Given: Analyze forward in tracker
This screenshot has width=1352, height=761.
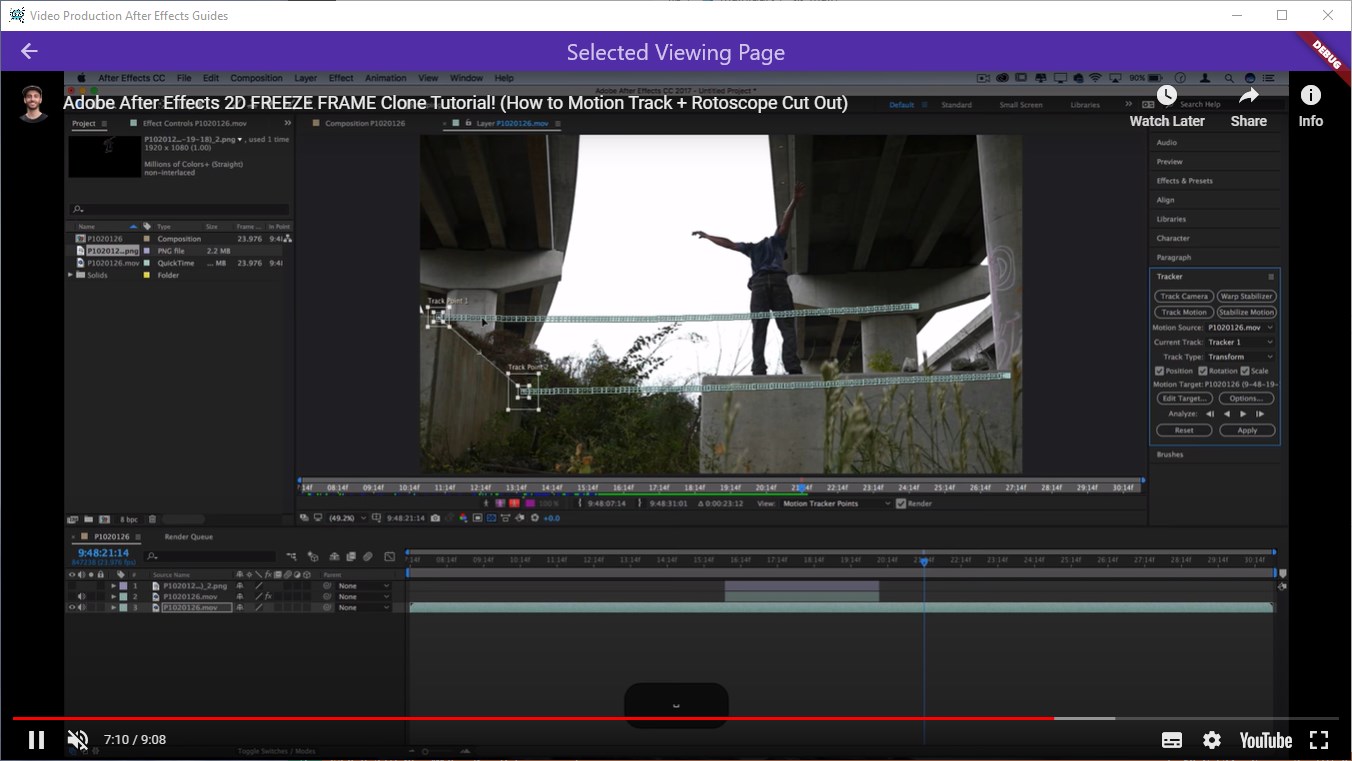Looking at the screenshot, I should (x=1243, y=414).
